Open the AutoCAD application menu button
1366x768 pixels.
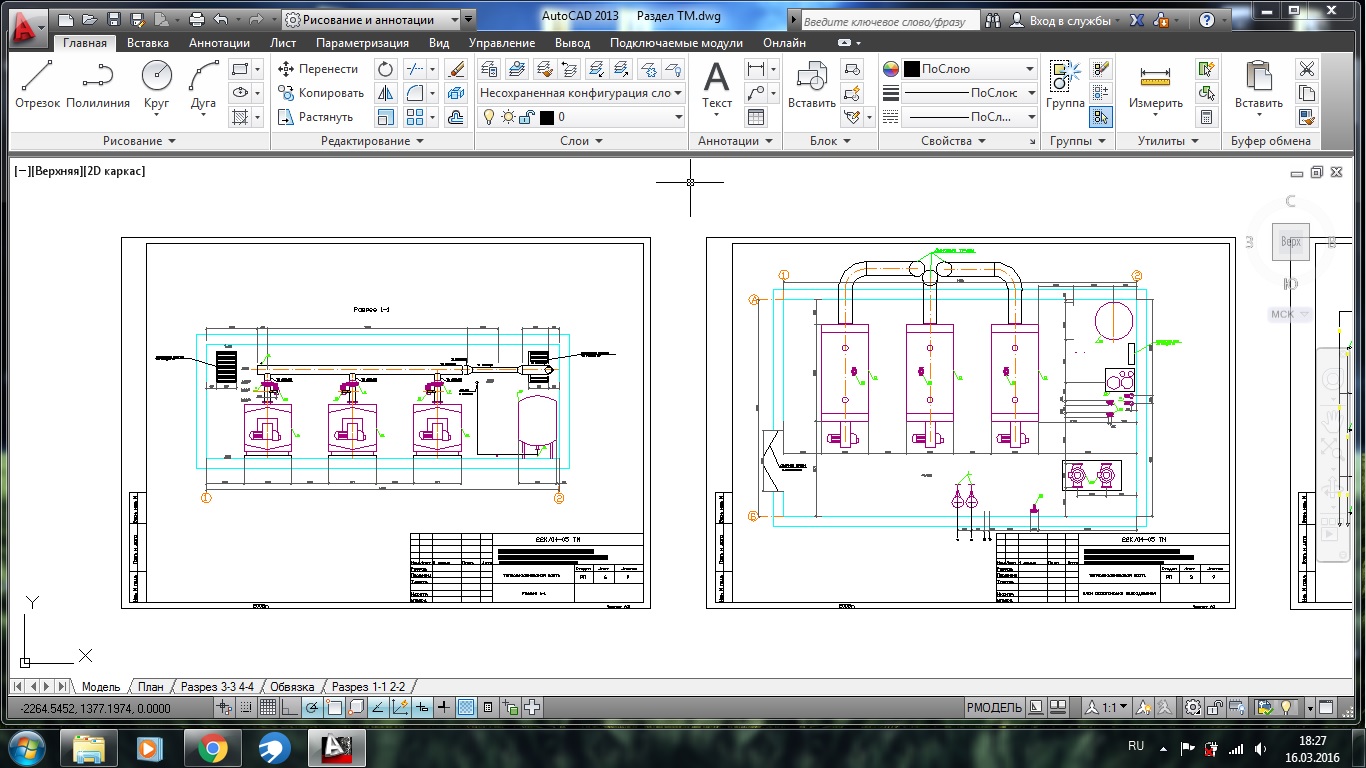[28, 28]
